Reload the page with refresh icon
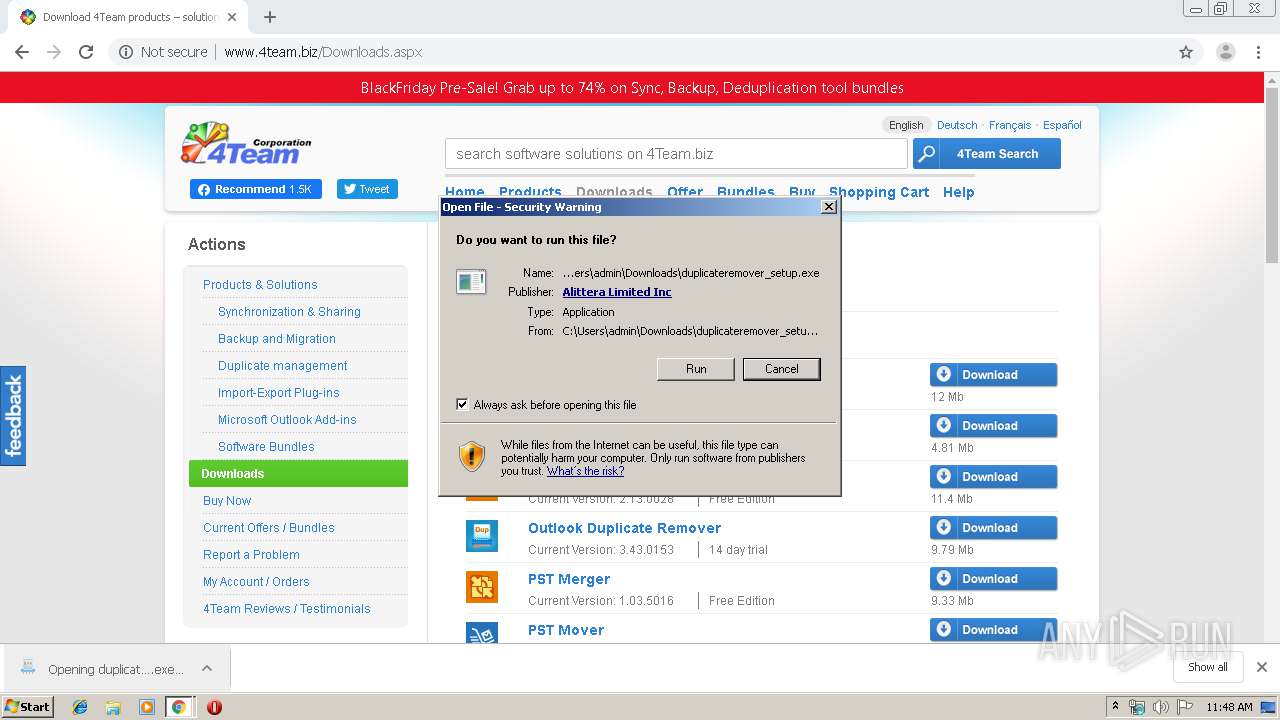The height and width of the screenshot is (720, 1280). click(86, 52)
